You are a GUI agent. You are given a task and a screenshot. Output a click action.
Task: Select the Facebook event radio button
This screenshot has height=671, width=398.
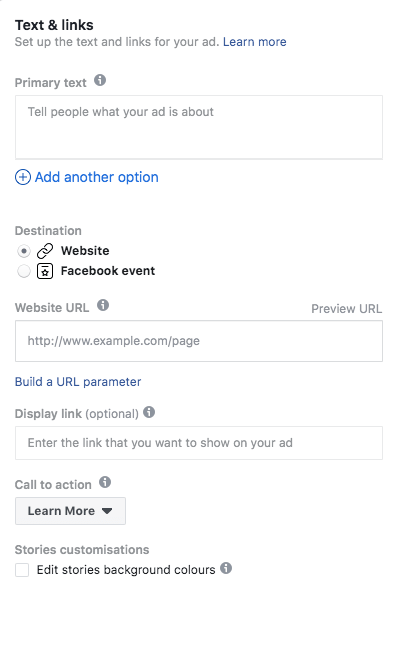point(24,271)
